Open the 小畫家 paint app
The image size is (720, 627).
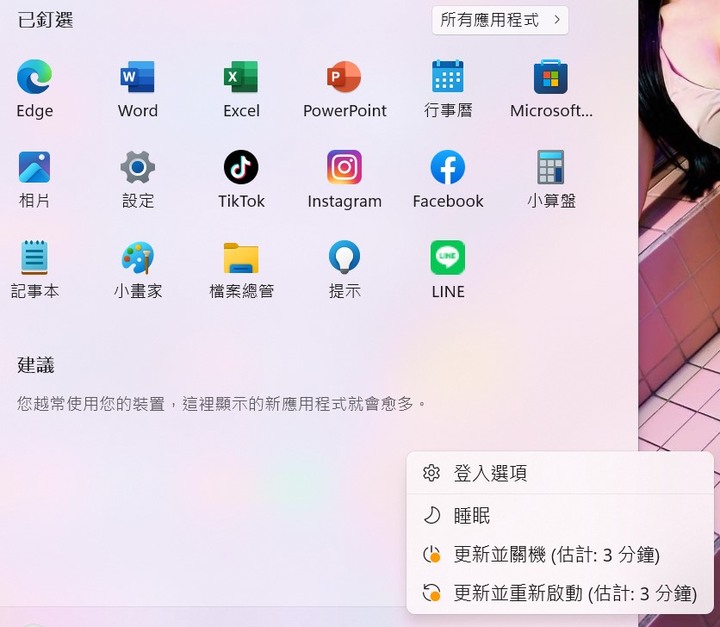pyautogui.click(x=137, y=257)
